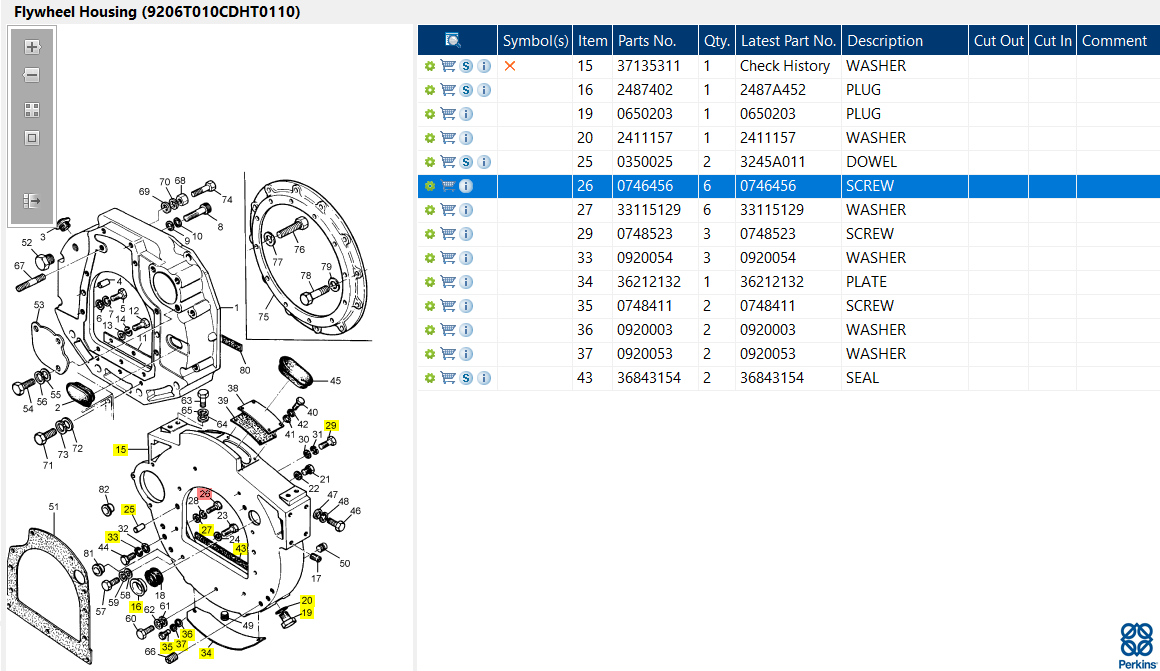
Task: Open the Check History link
Action: pyautogui.click(x=785, y=66)
